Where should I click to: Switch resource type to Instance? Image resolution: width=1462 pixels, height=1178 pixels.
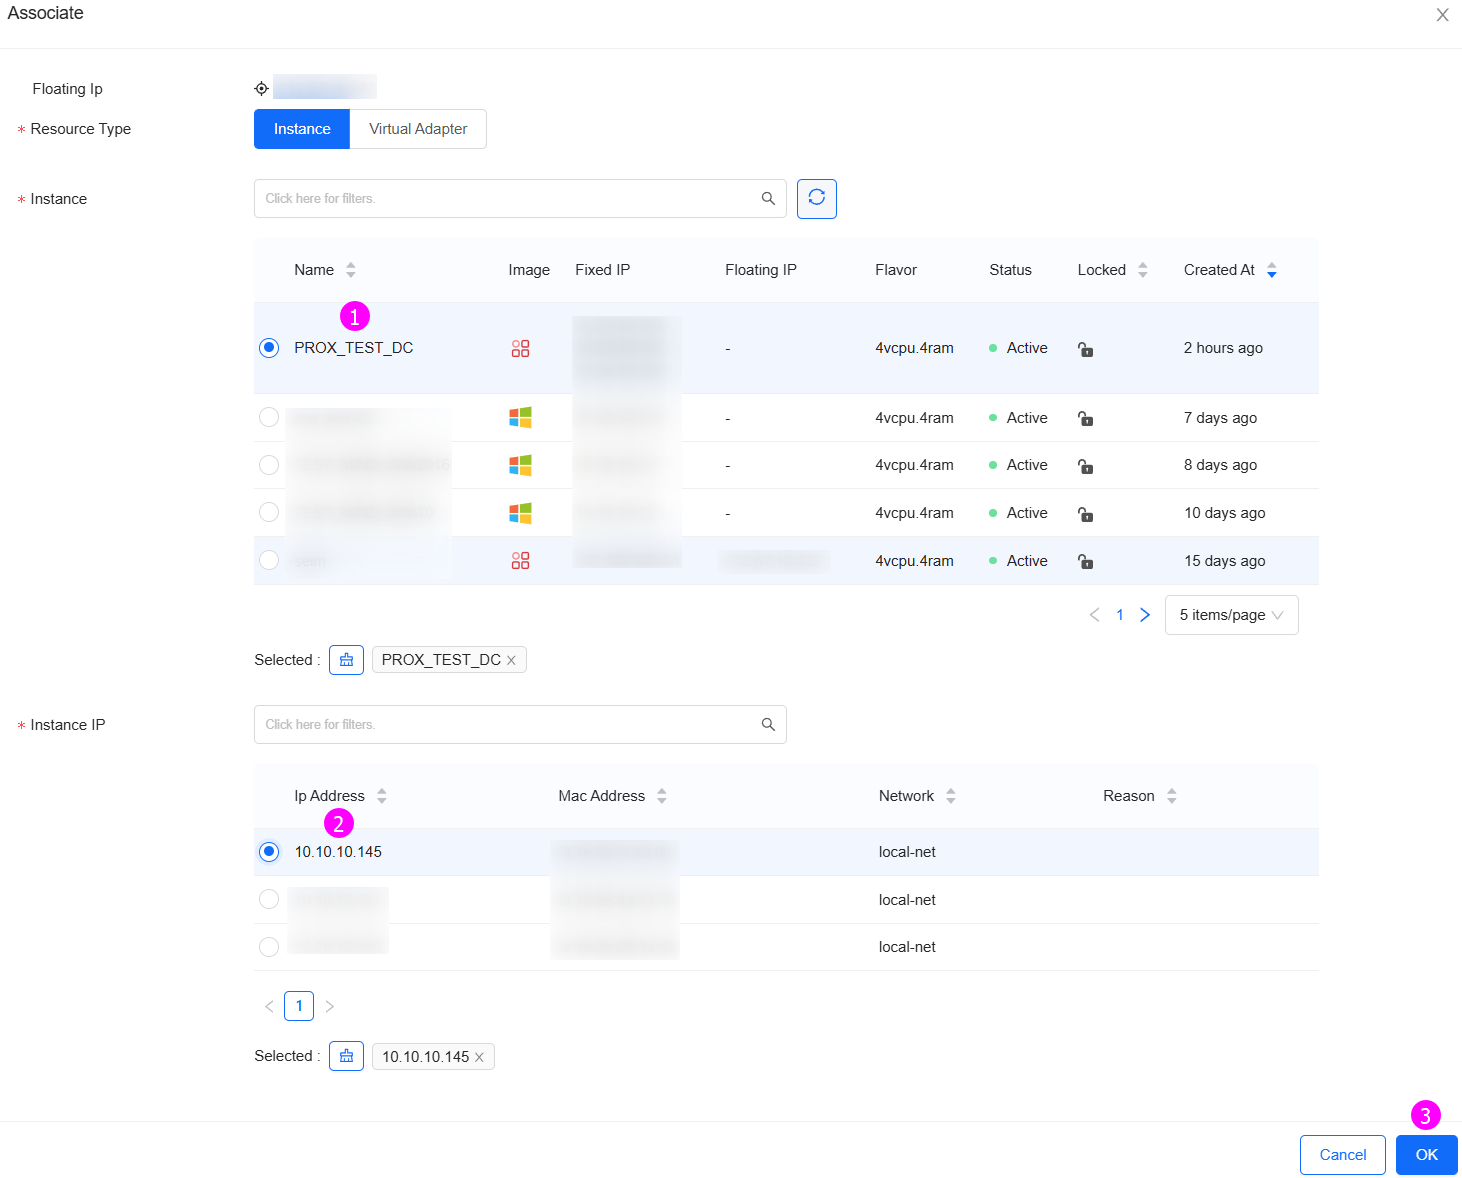pyautogui.click(x=302, y=129)
